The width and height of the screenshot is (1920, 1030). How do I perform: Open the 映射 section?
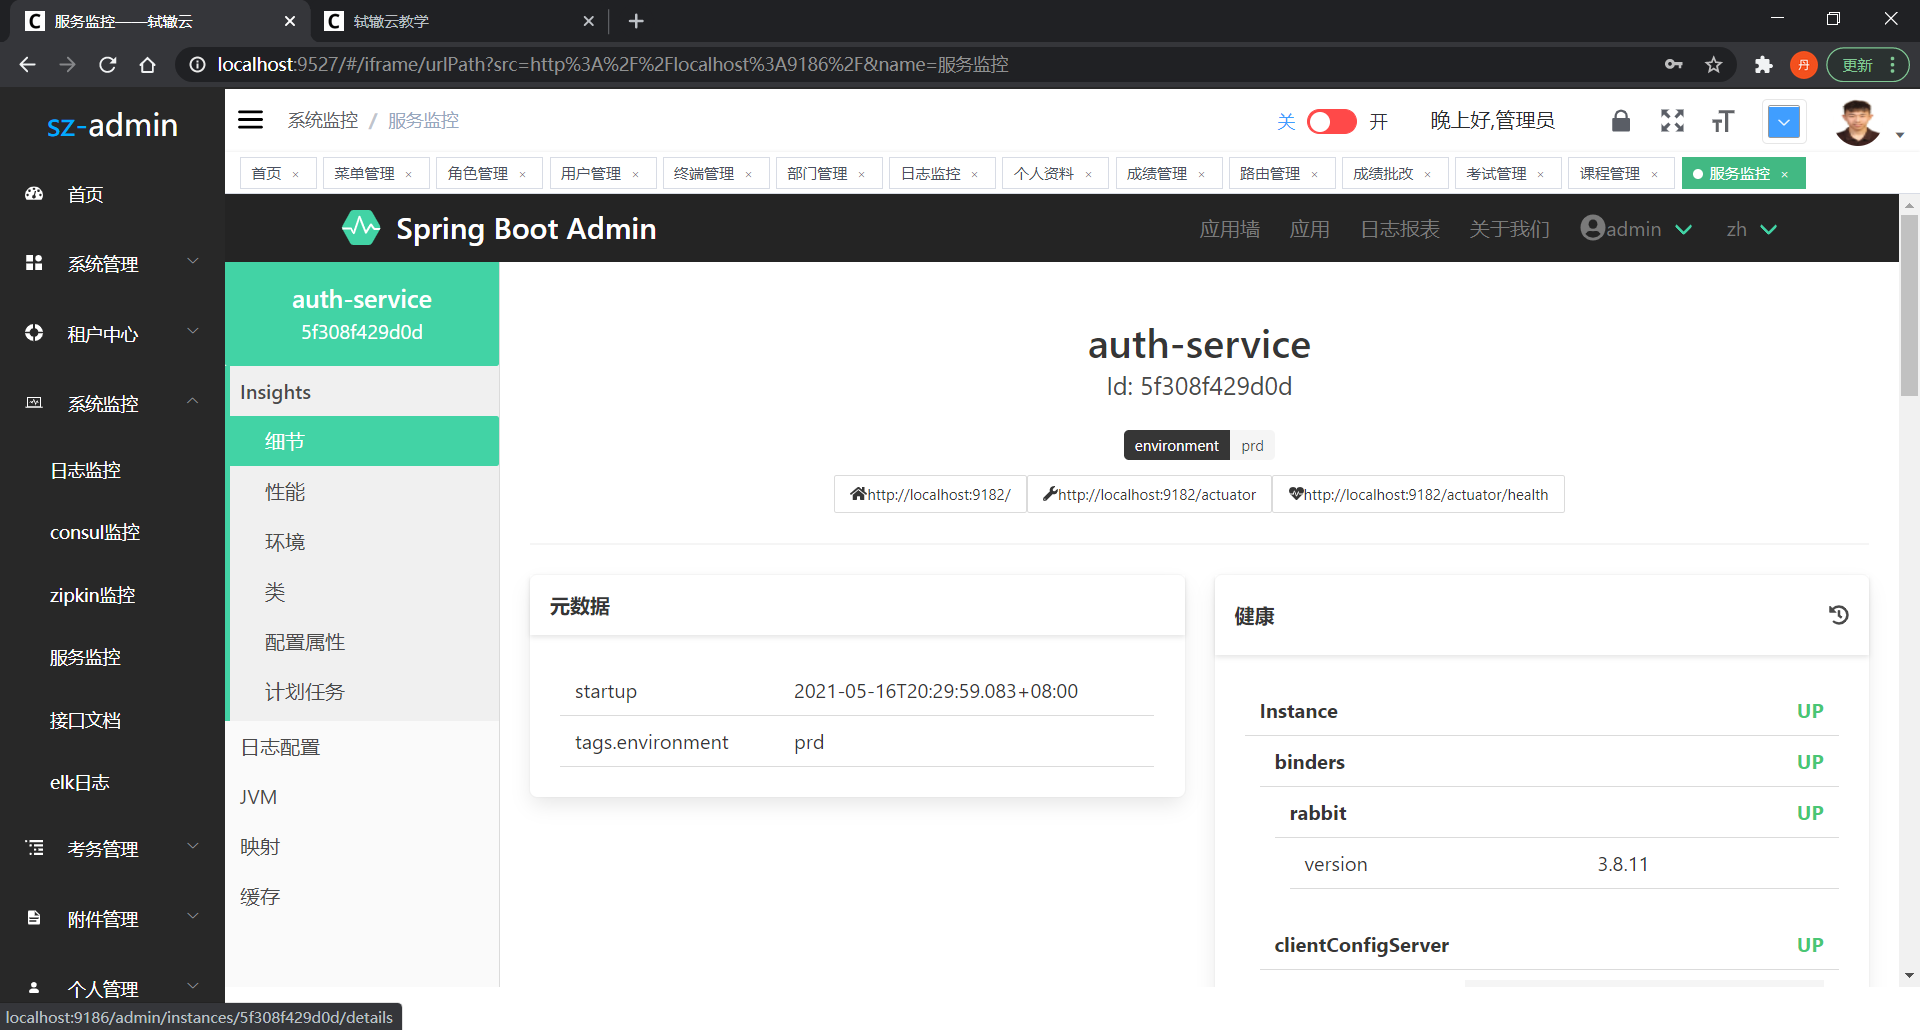(362, 847)
